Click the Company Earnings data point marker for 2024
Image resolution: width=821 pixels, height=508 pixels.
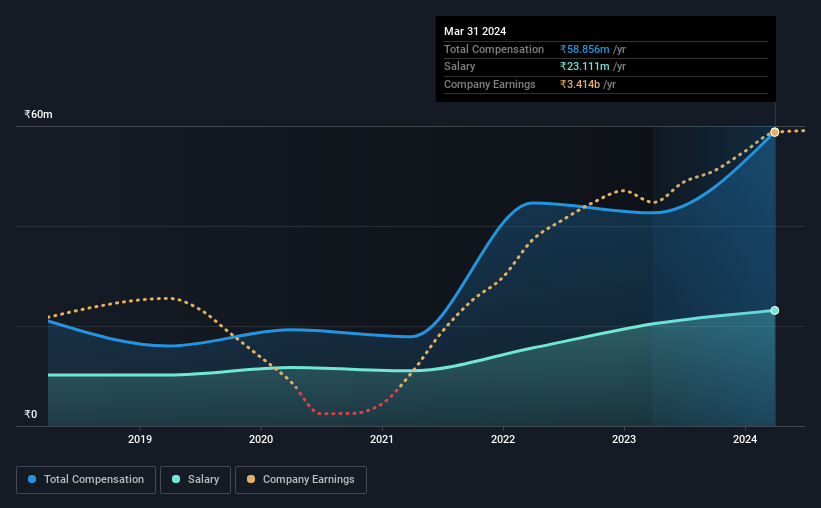click(774, 132)
